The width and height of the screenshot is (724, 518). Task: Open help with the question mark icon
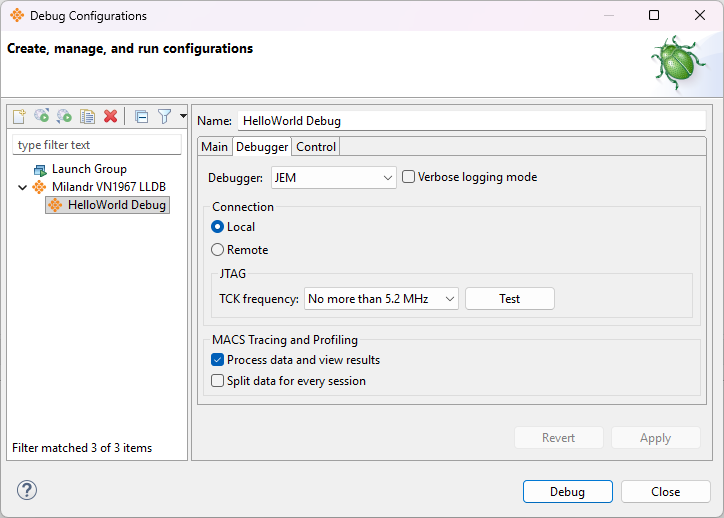(27, 490)
